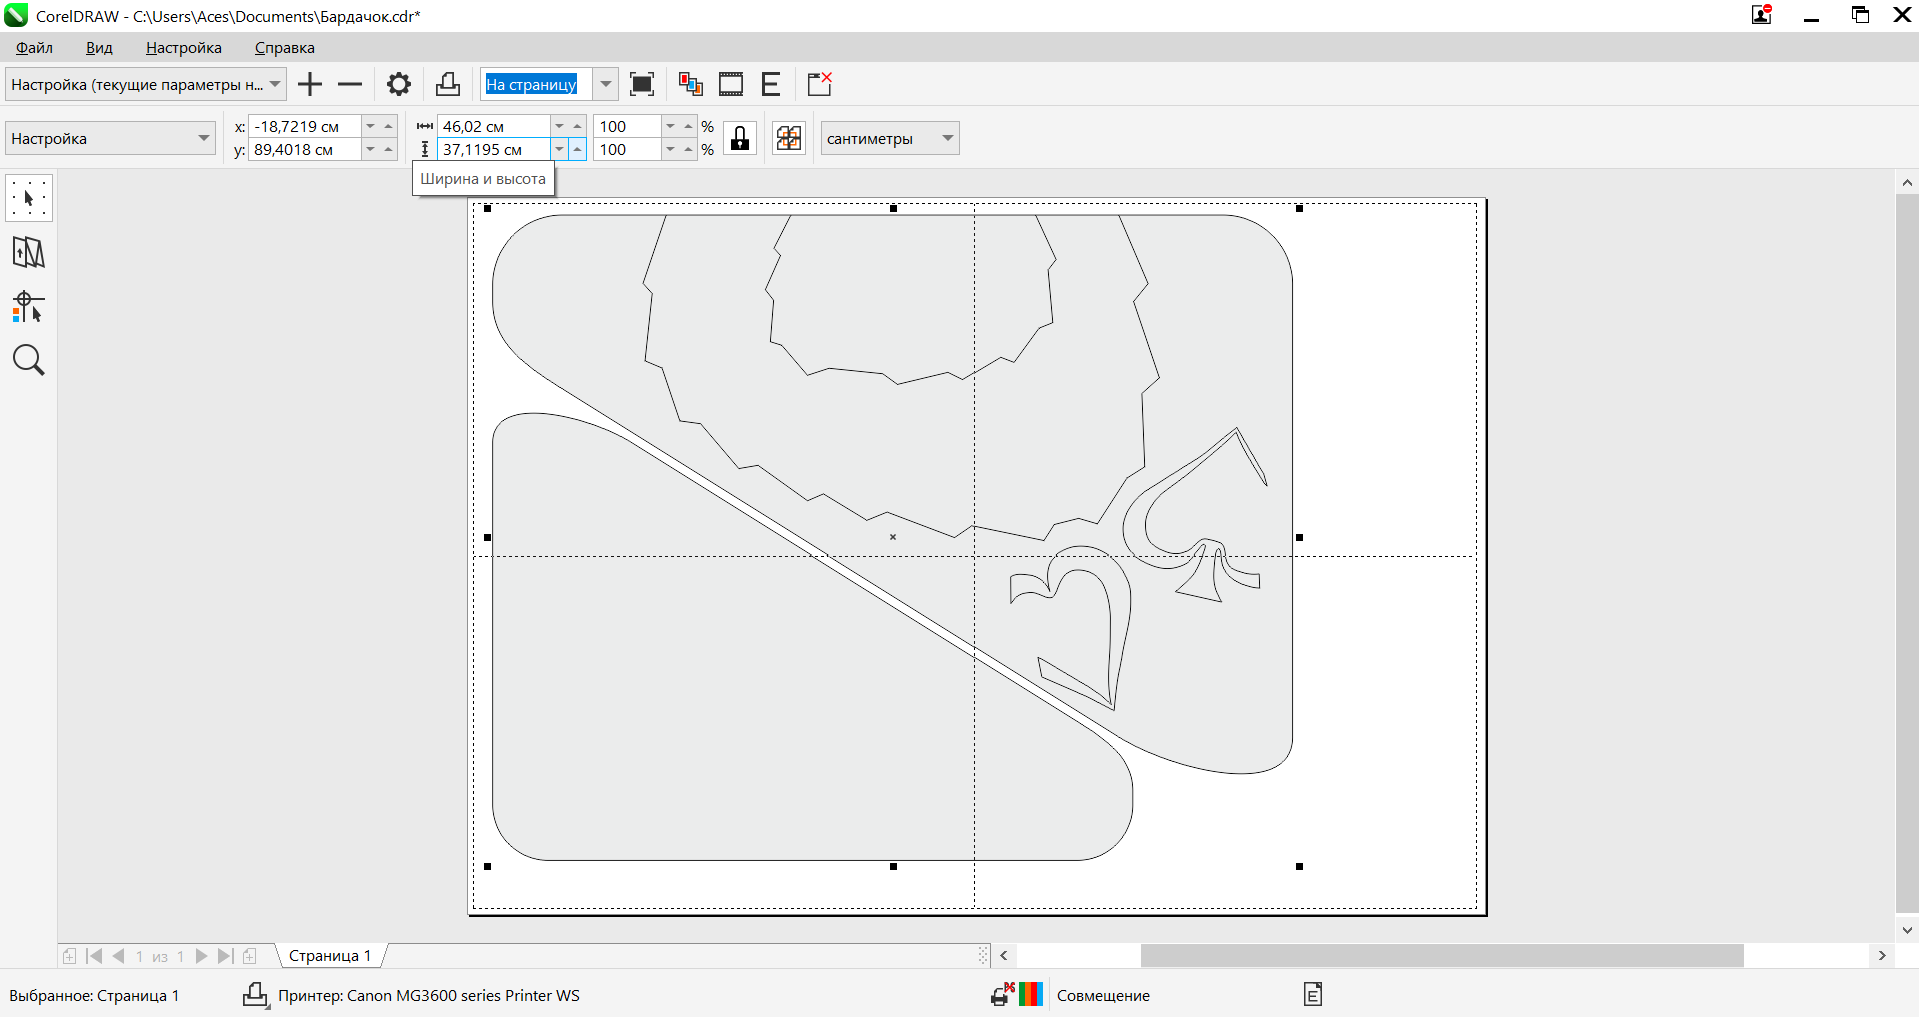
Task: Go to last page navigation icon
Action: pos(225,956)
